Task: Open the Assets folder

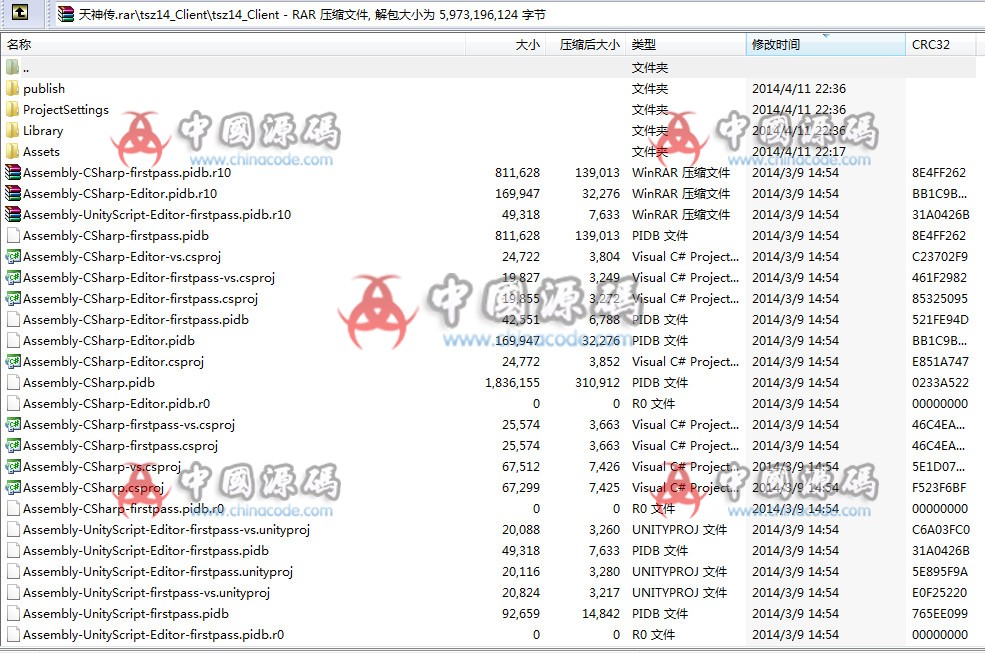Action: [40, 151]
